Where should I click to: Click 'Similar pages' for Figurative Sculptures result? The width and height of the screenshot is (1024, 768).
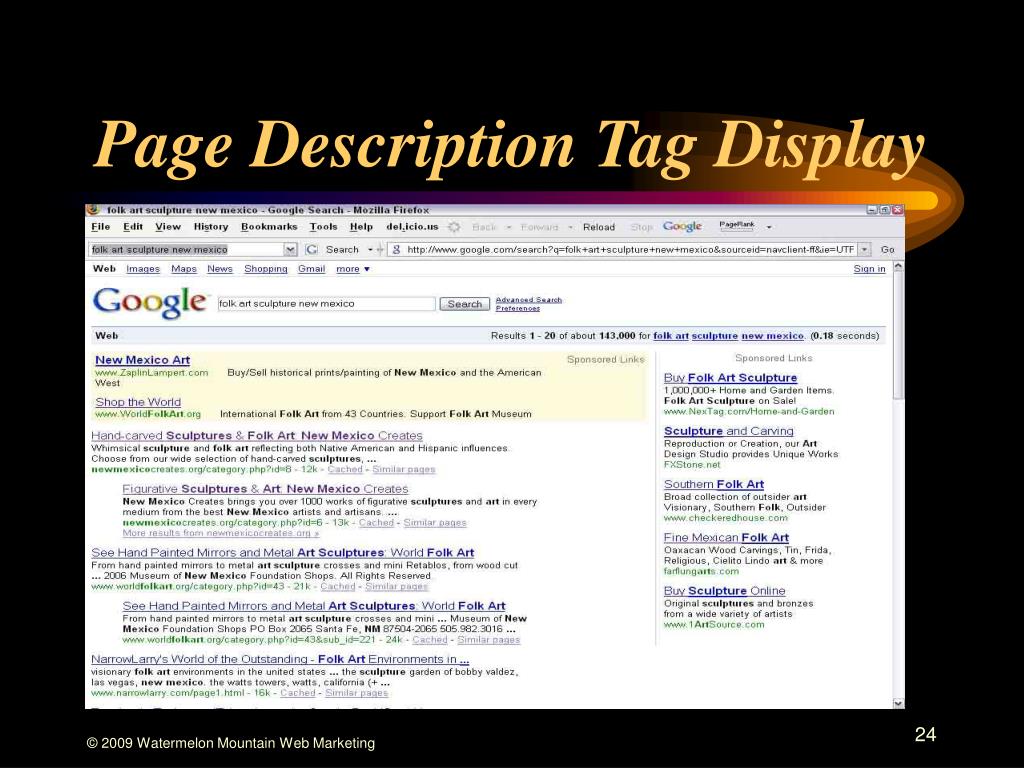(435, 522)
